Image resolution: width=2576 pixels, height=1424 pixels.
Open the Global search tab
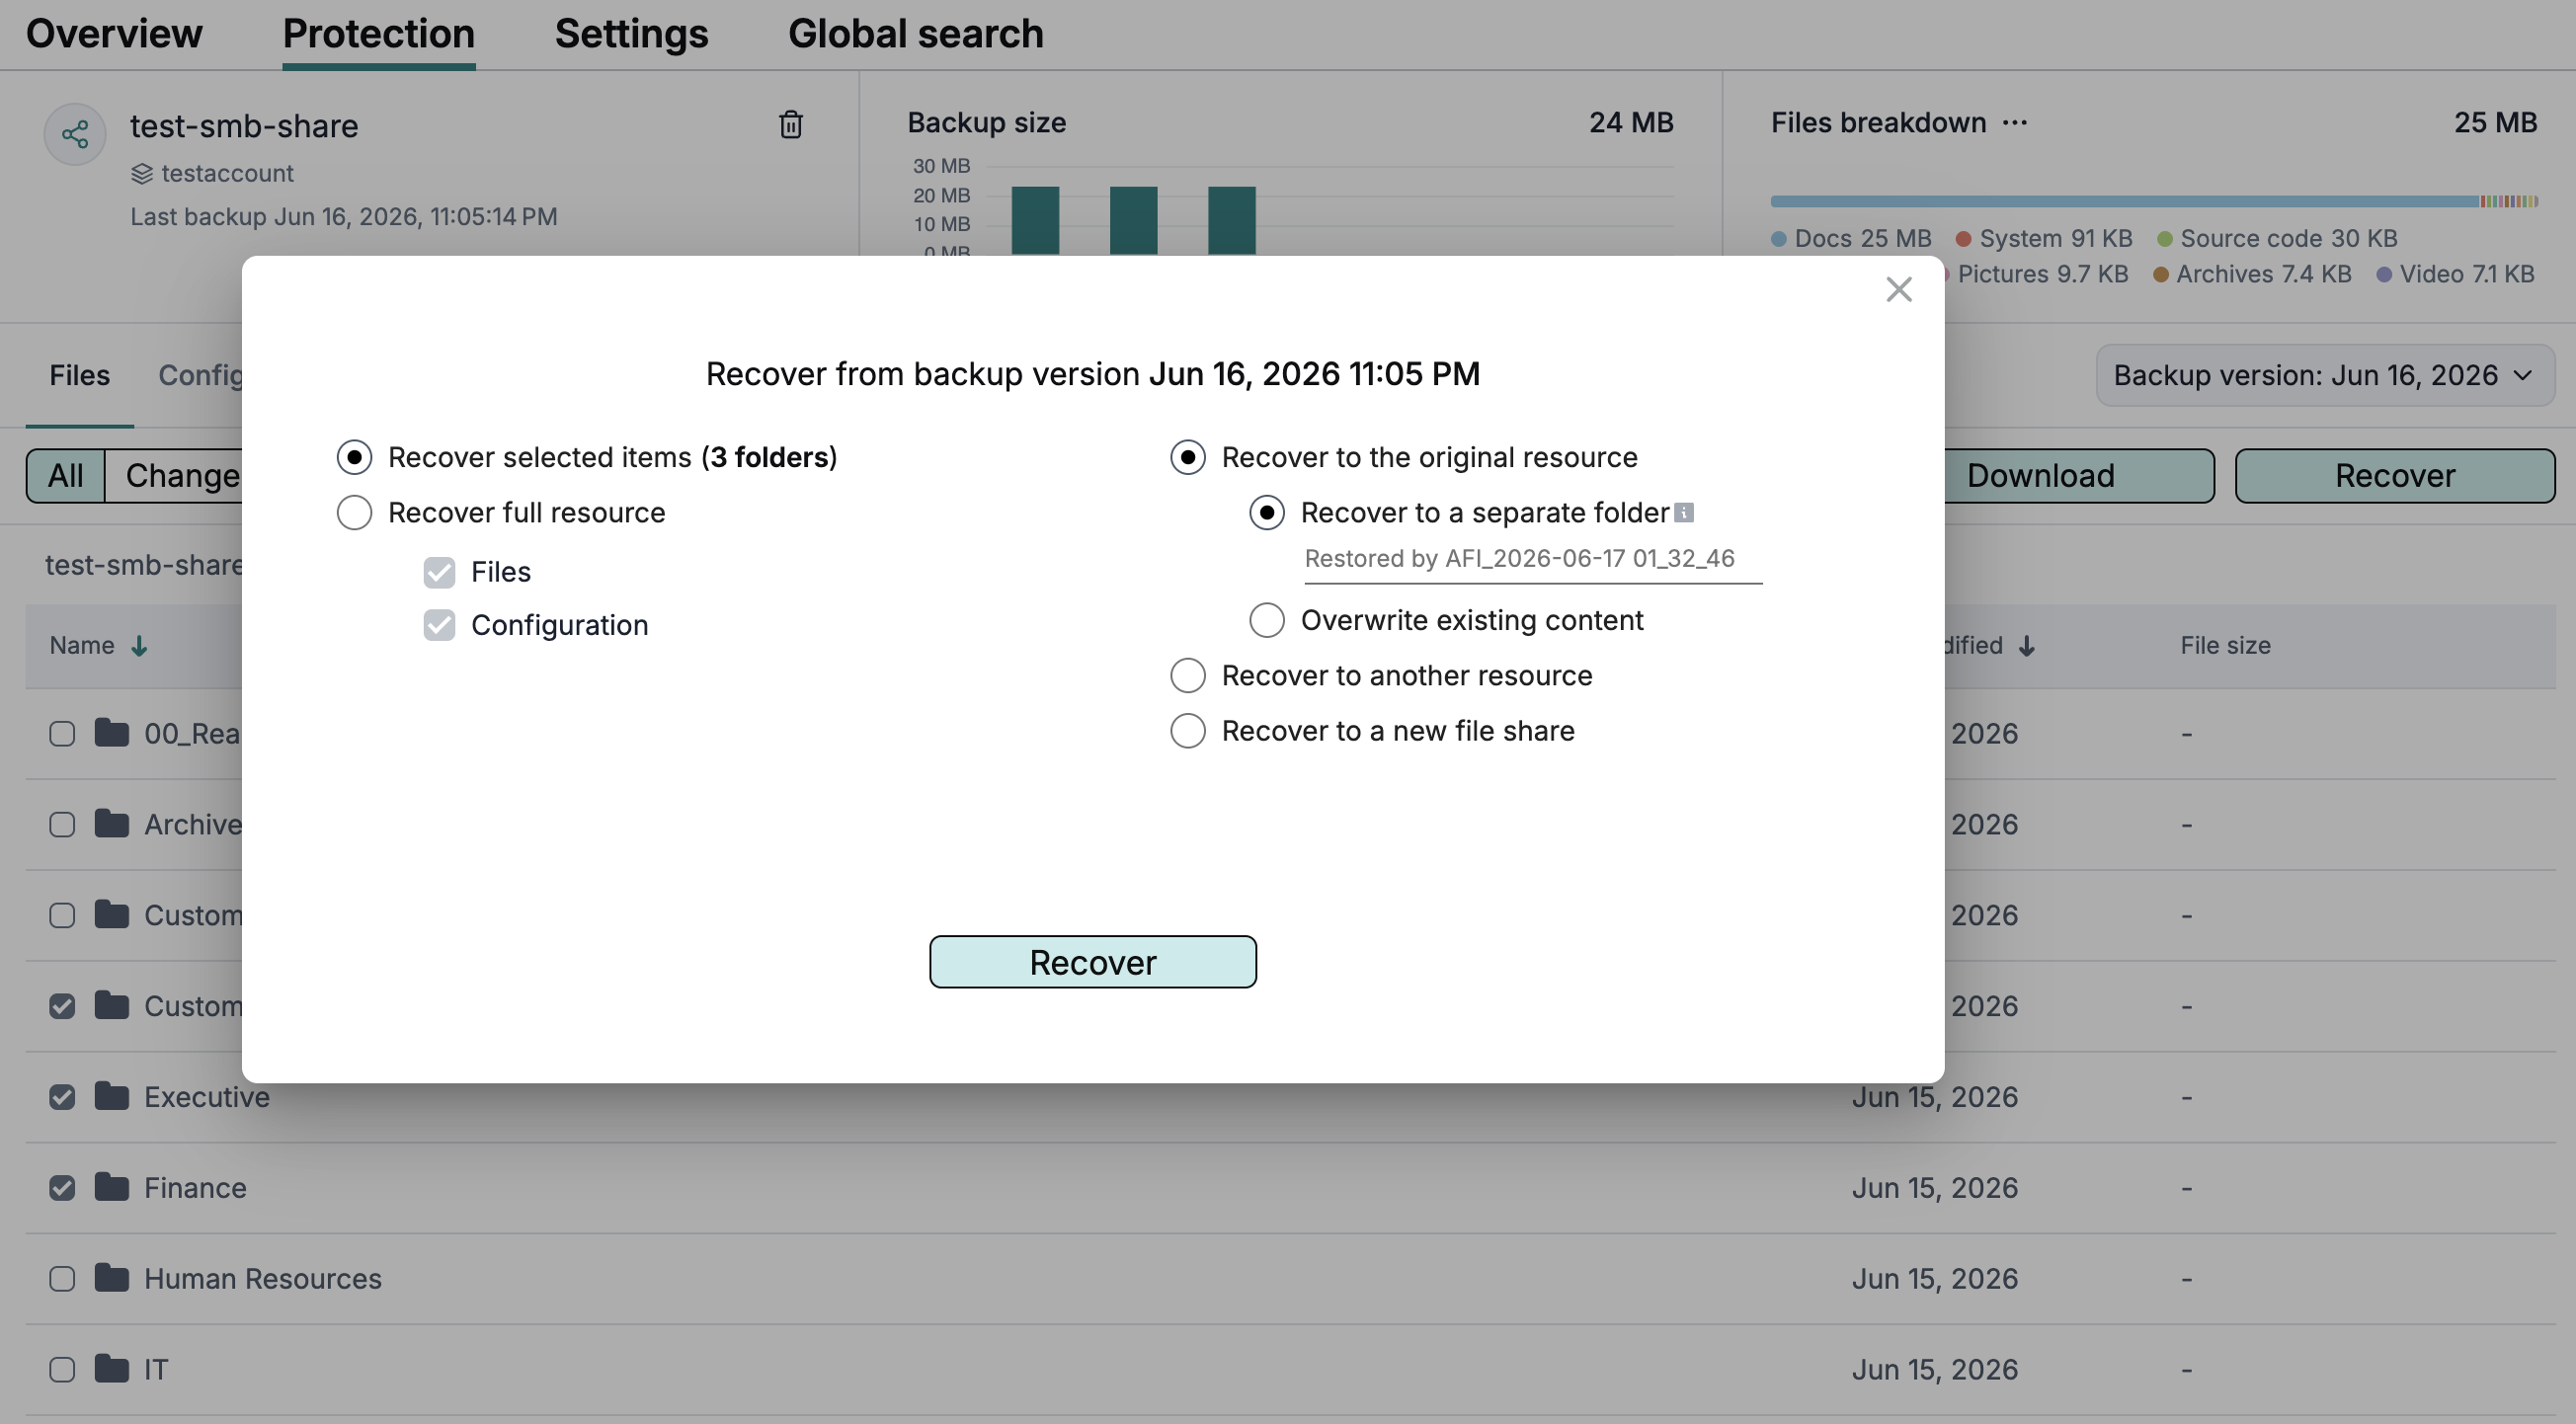915,34
